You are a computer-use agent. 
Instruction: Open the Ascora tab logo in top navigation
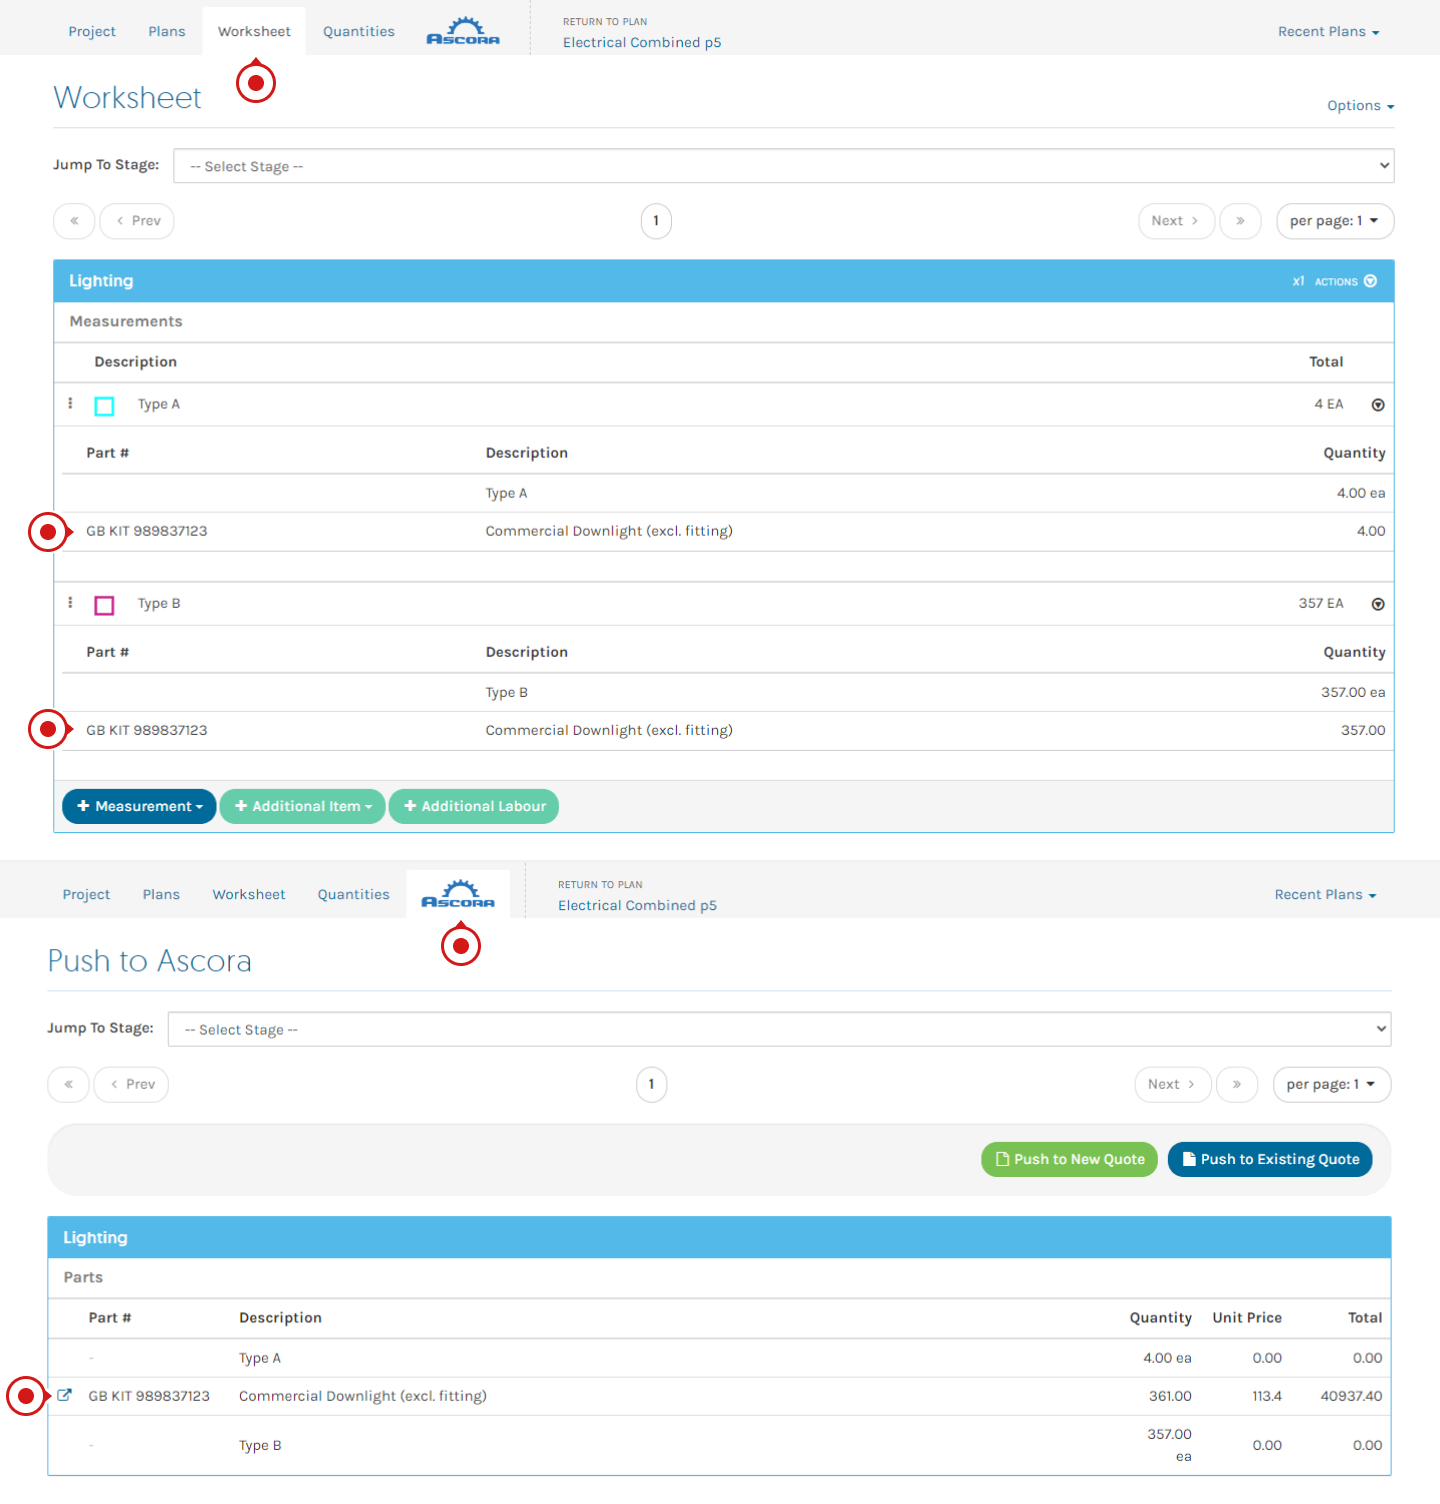463,31
